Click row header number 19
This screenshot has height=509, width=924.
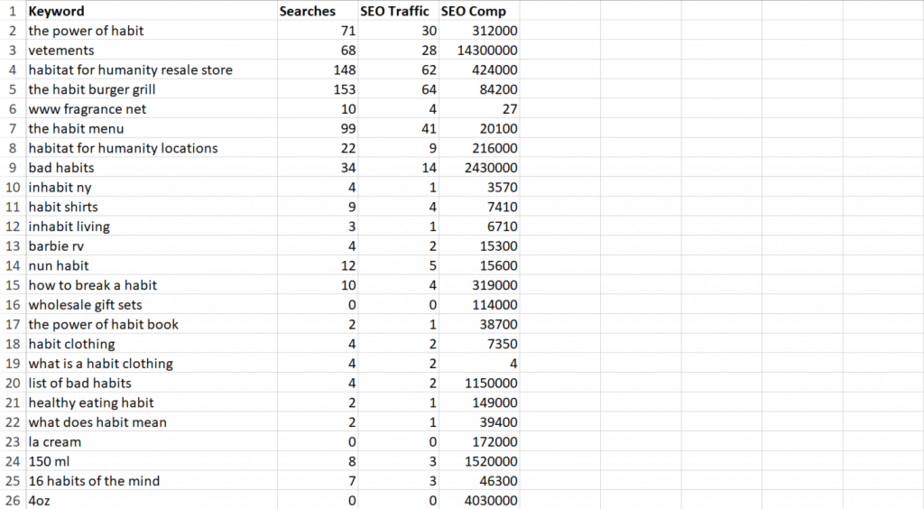[x=13, y=363]
